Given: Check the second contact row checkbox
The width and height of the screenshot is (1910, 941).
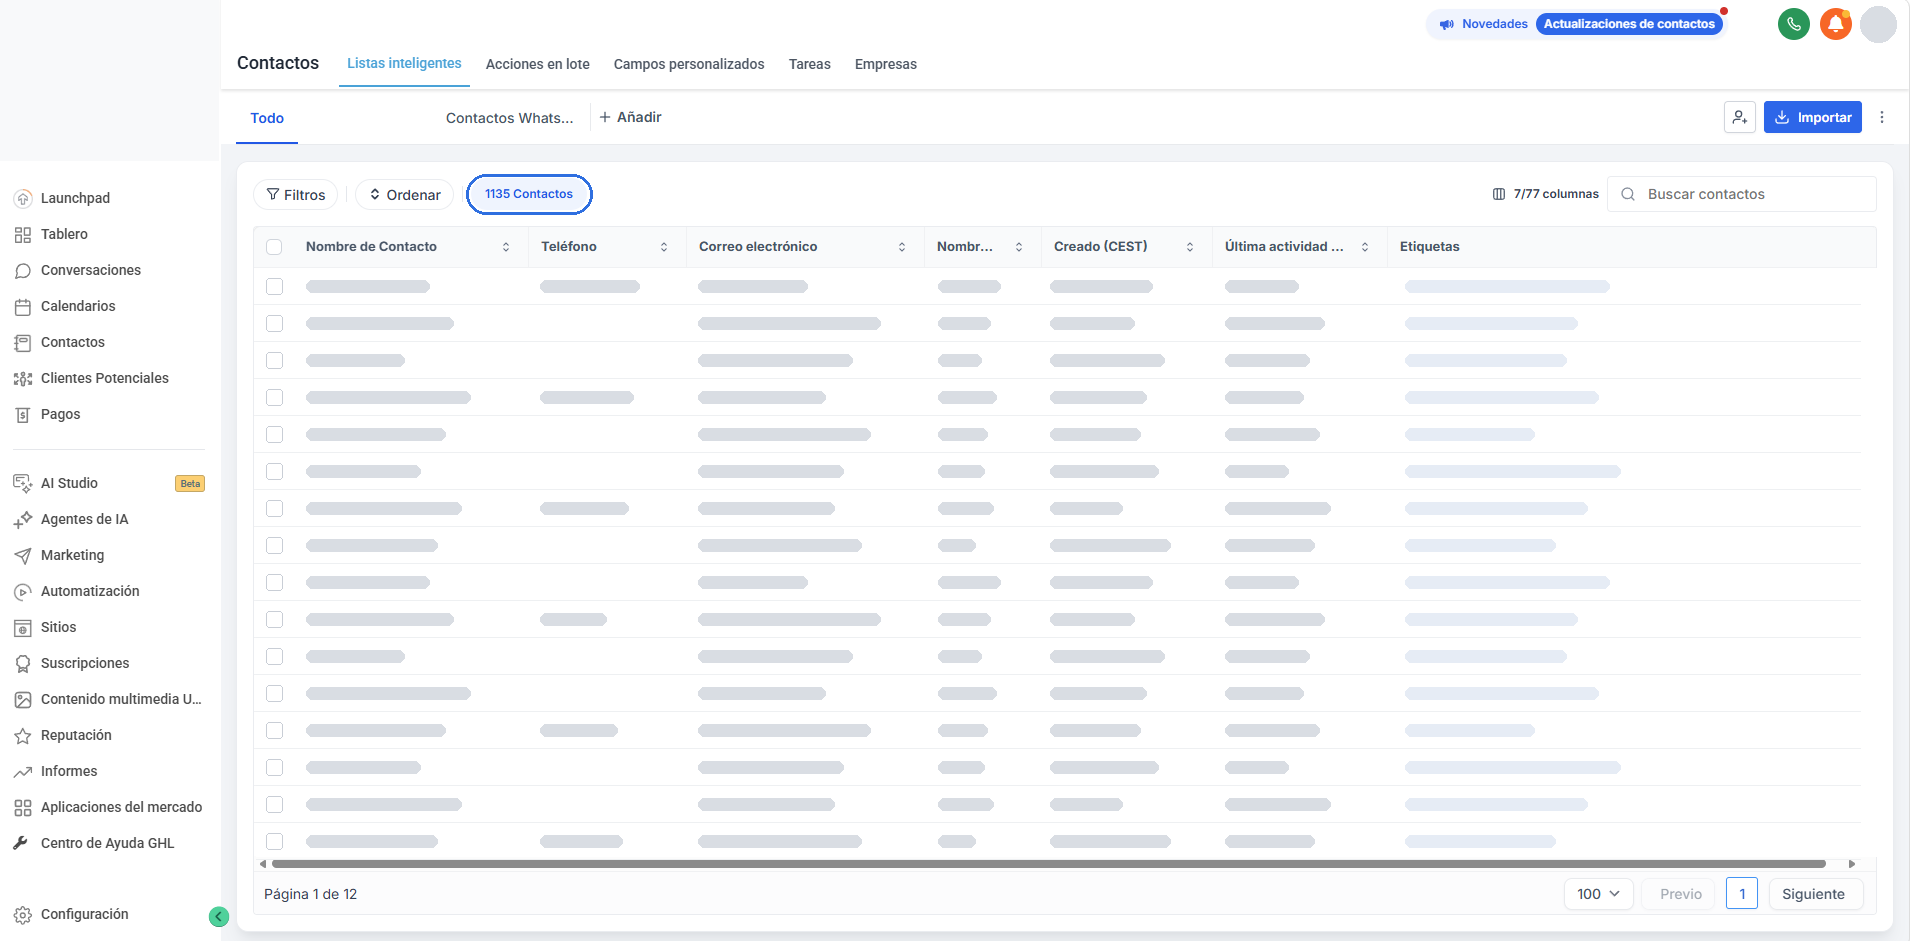Looking at the screenshot, I should click(x=274, y=323).
